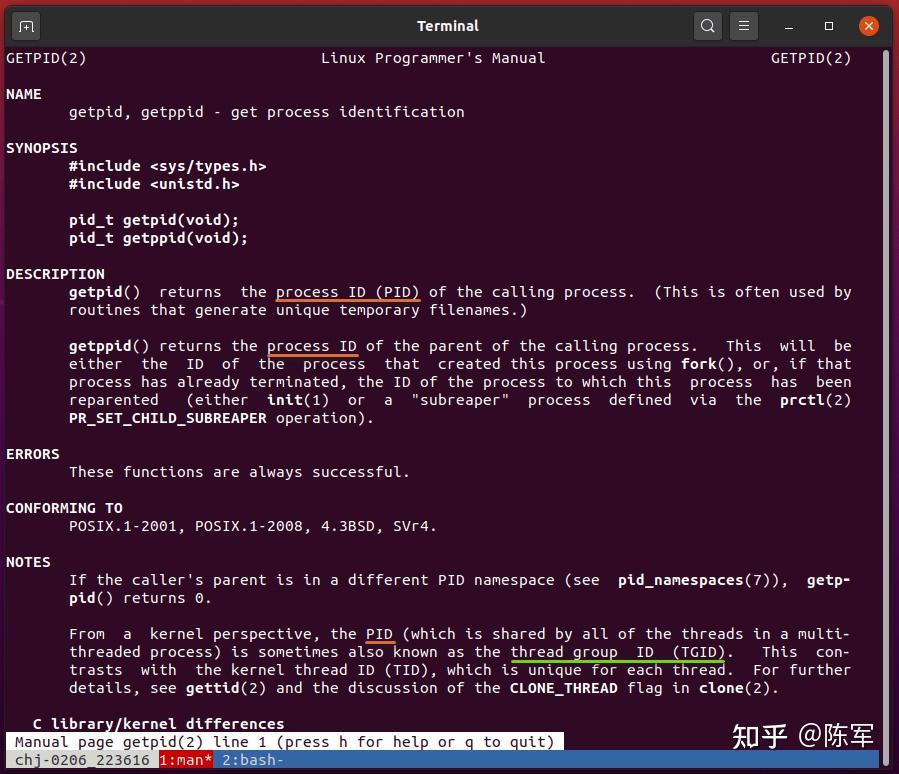Viewport: 899px width, 774px height.
Task: Click the DESCRIPTION section header
Action: tap(55, 274)
